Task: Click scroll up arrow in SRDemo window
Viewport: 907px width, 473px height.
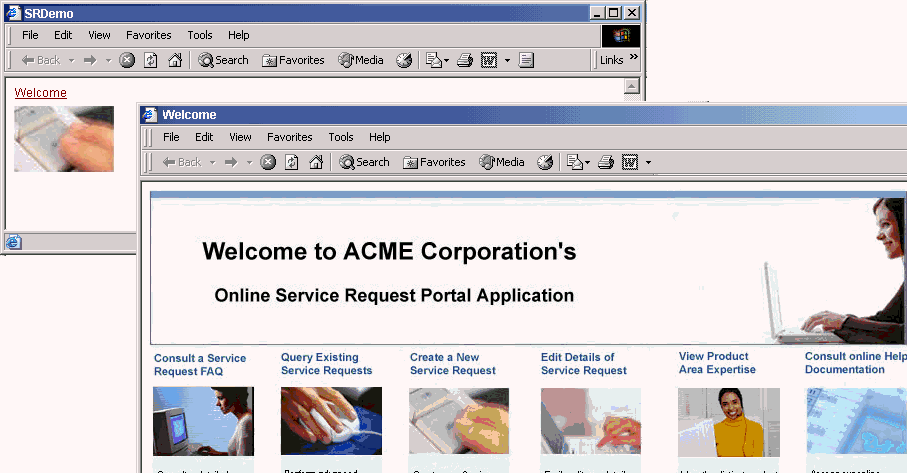Action: point(632,87)
